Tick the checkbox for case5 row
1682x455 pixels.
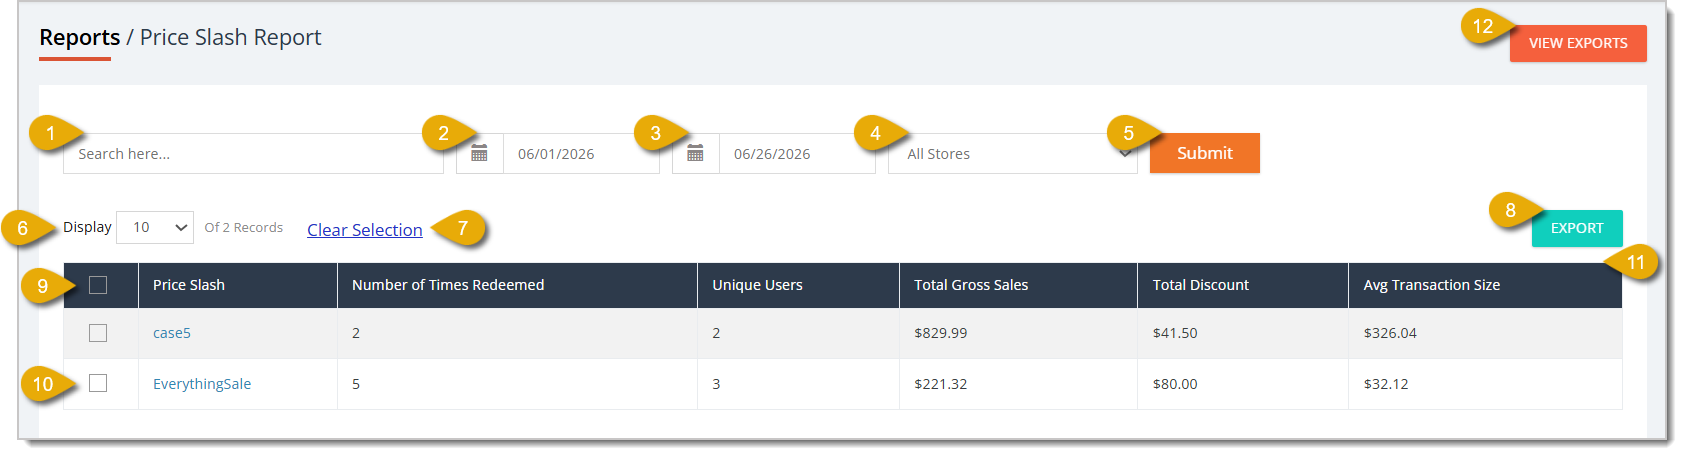pyautogui.click(x=98, y=333)
